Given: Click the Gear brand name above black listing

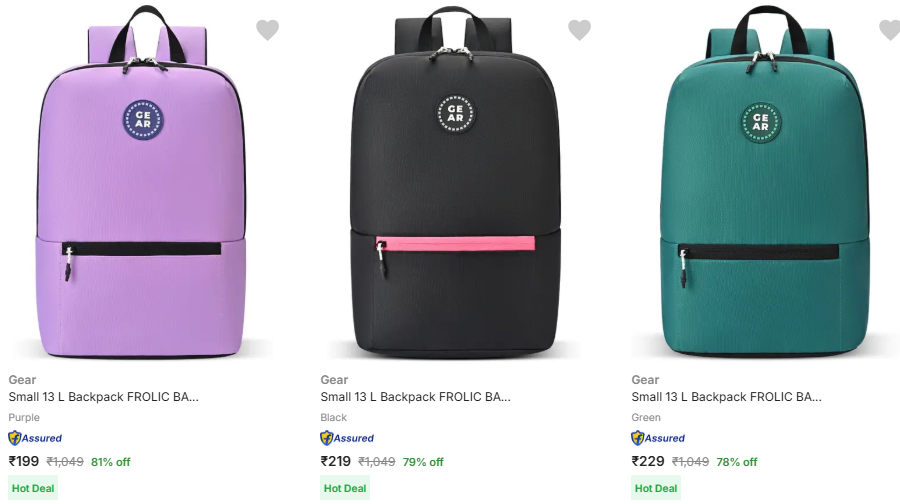Looking at the screenshot, I should (x=334, y=380).
